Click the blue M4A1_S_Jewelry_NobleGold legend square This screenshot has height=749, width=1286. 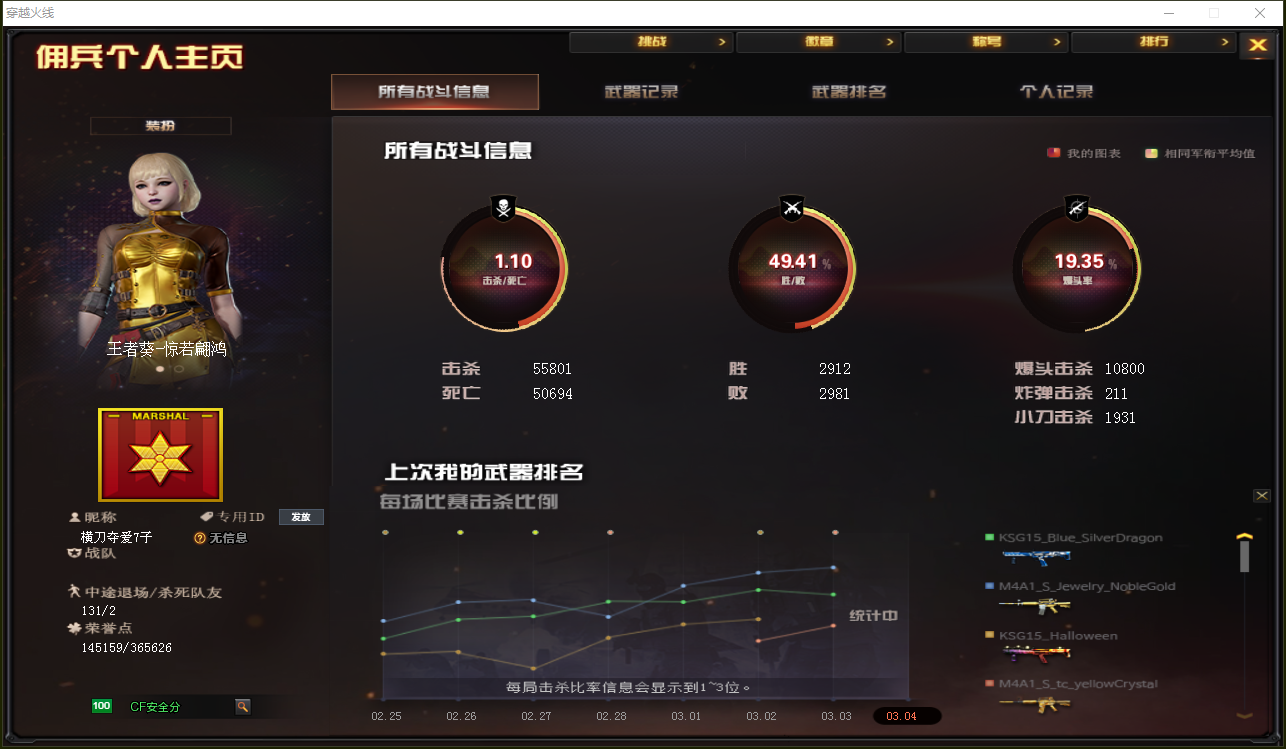tap(990, 586)
